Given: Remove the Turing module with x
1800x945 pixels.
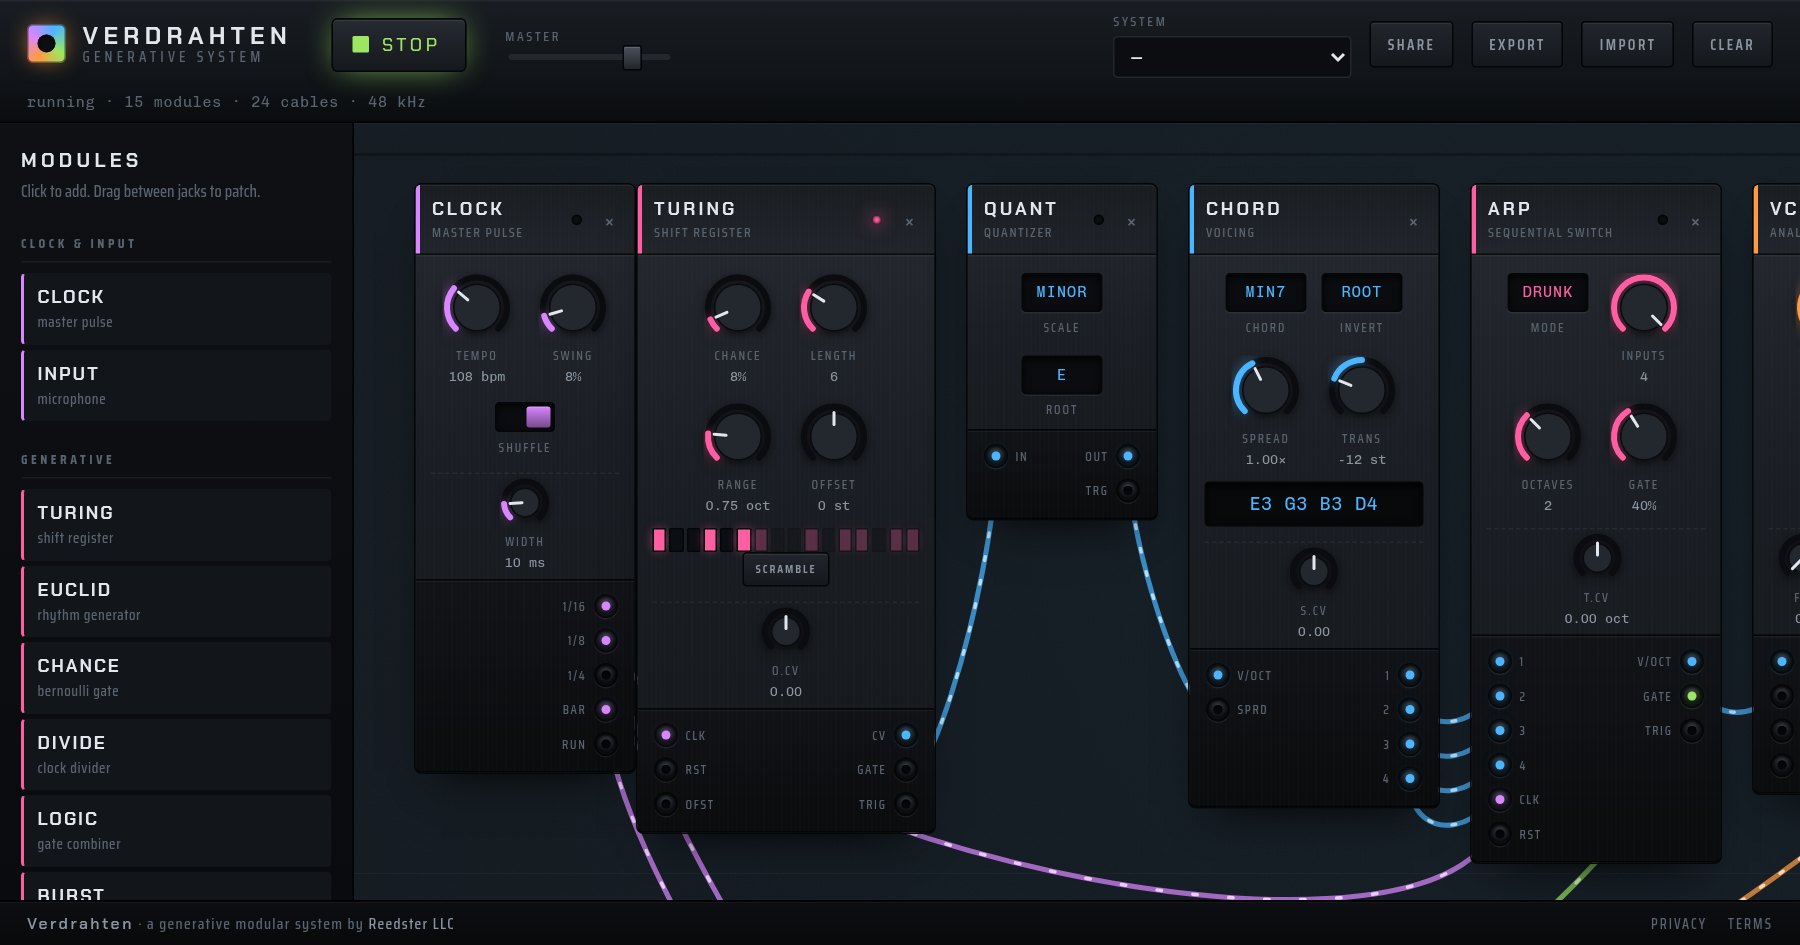Looking at the screenshot, I should (x=909, y=221).
